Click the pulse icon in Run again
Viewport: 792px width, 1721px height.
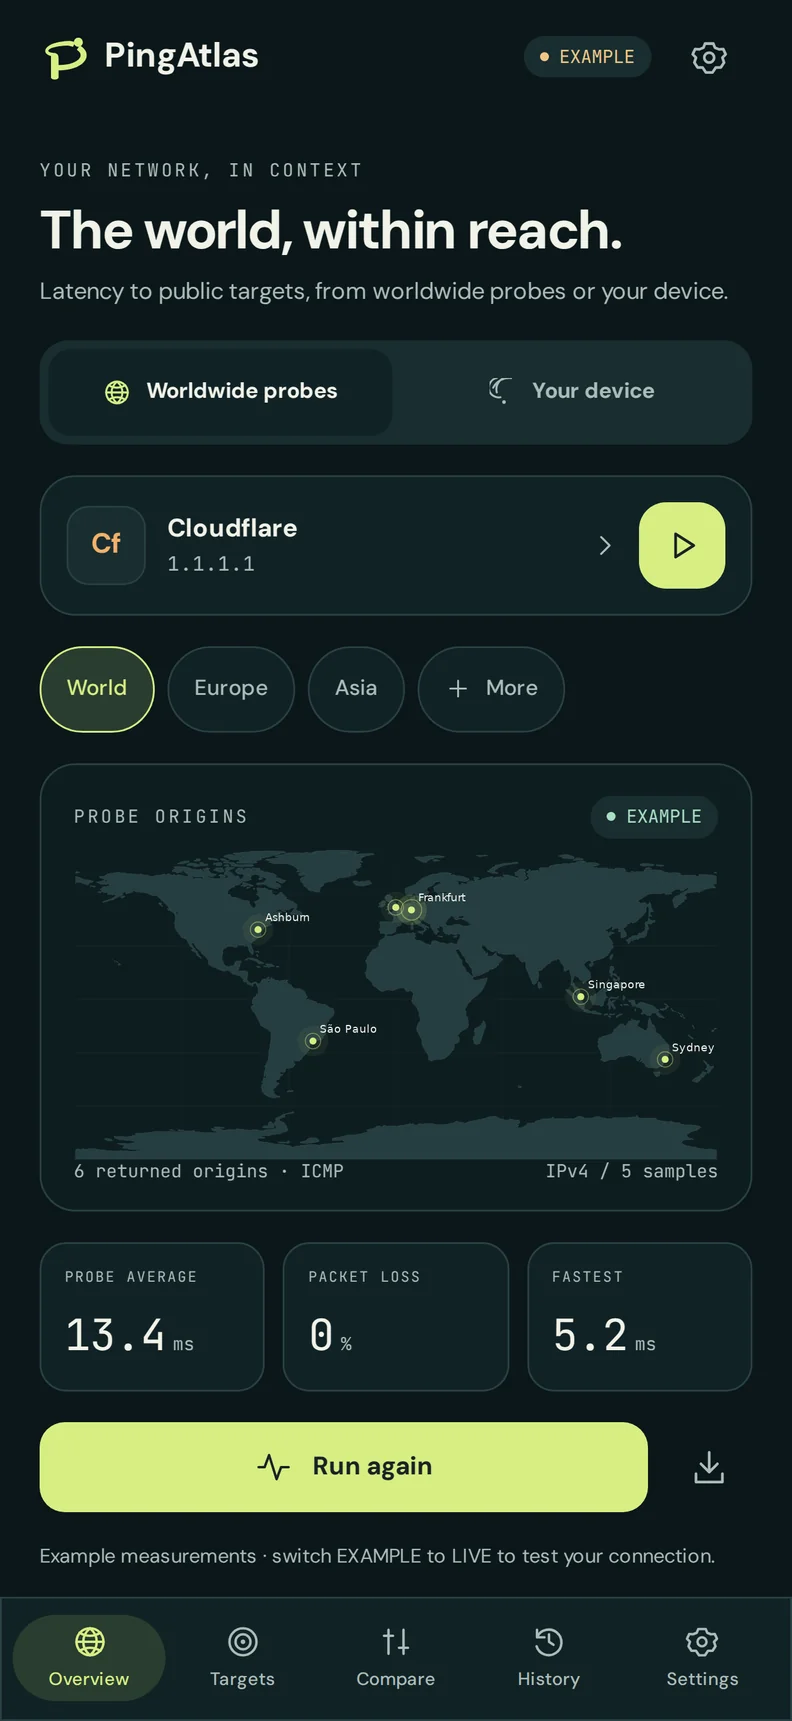(273, 1467)
